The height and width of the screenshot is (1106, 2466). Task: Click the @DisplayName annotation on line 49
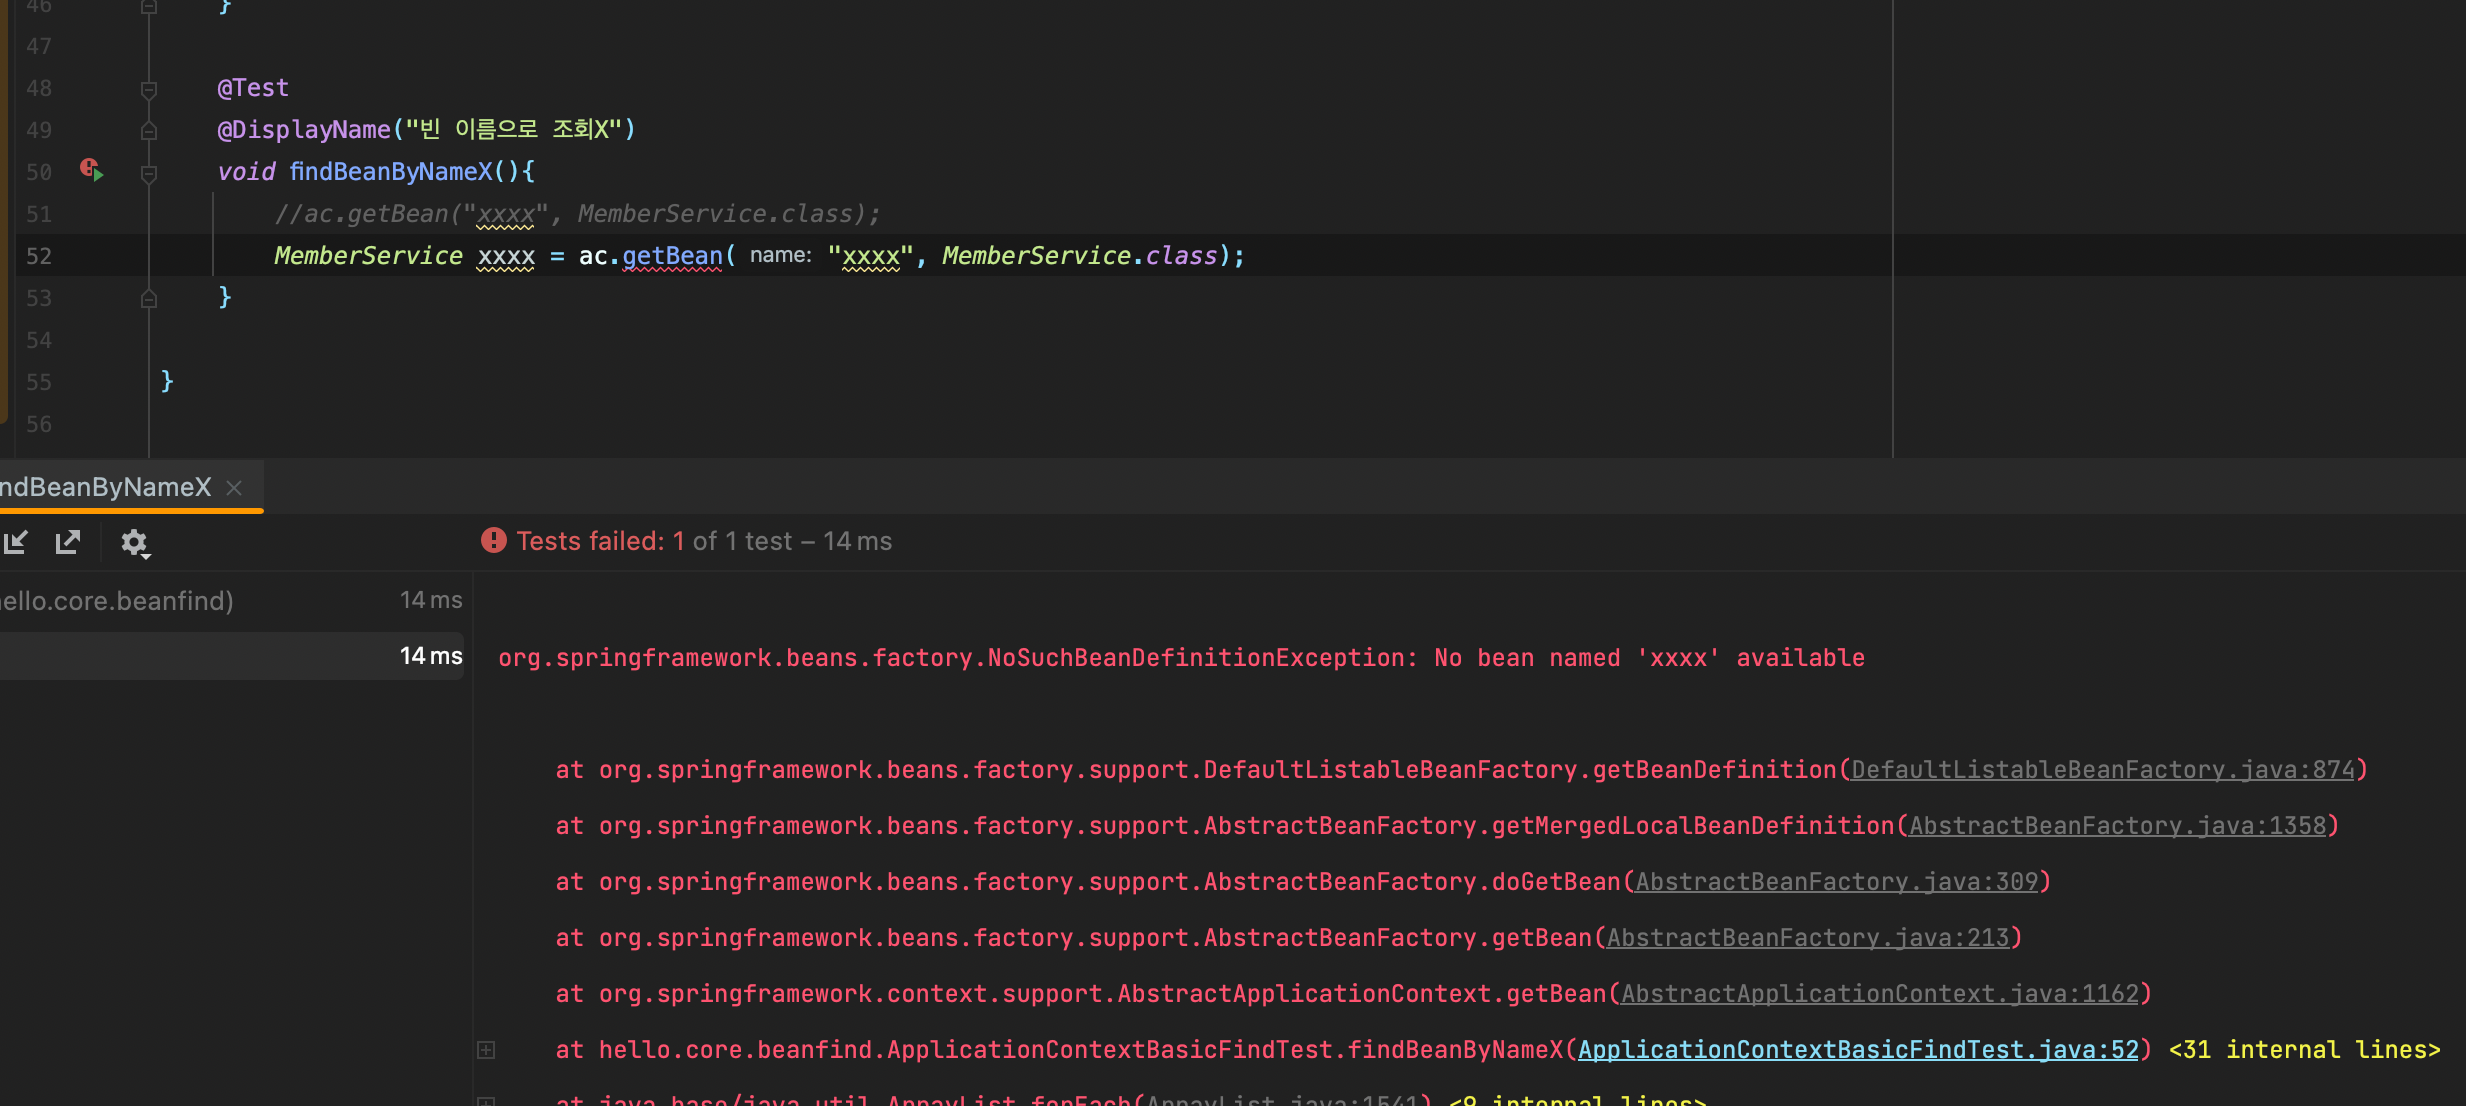pos(304,130)
